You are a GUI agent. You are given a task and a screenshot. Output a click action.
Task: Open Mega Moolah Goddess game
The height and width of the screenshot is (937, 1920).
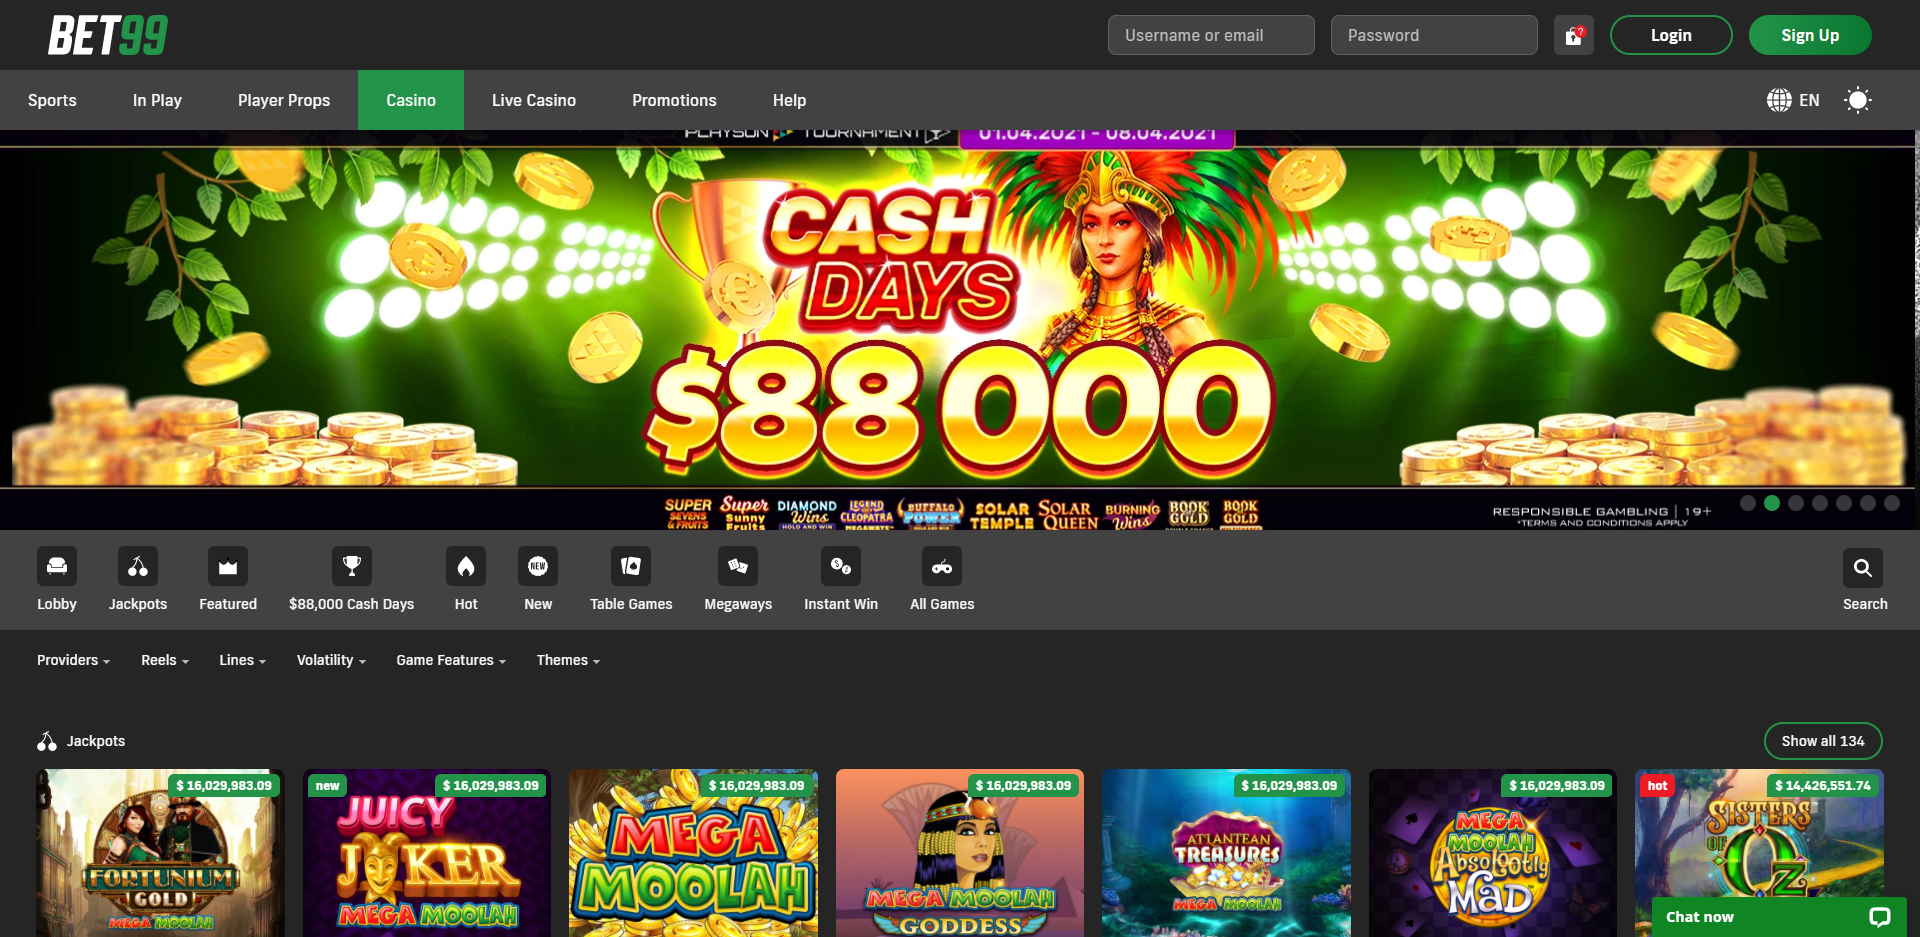coord(960,853)
